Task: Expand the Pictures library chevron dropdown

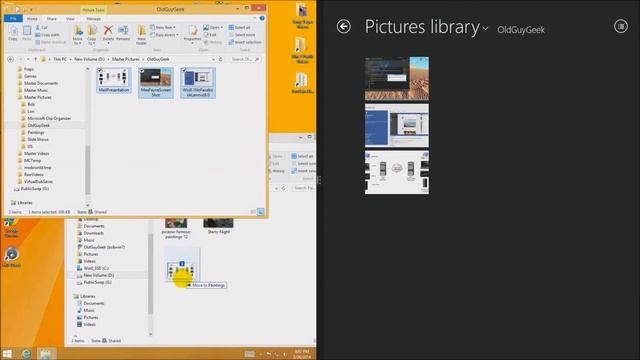Action: click(x=485, y=29)
